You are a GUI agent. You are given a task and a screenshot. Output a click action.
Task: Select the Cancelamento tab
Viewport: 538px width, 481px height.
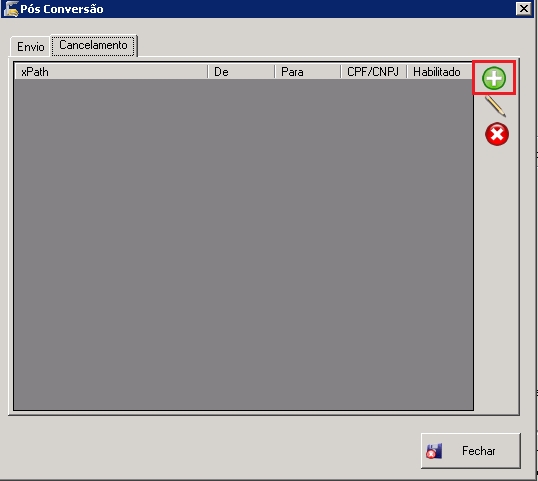point(94,45)
